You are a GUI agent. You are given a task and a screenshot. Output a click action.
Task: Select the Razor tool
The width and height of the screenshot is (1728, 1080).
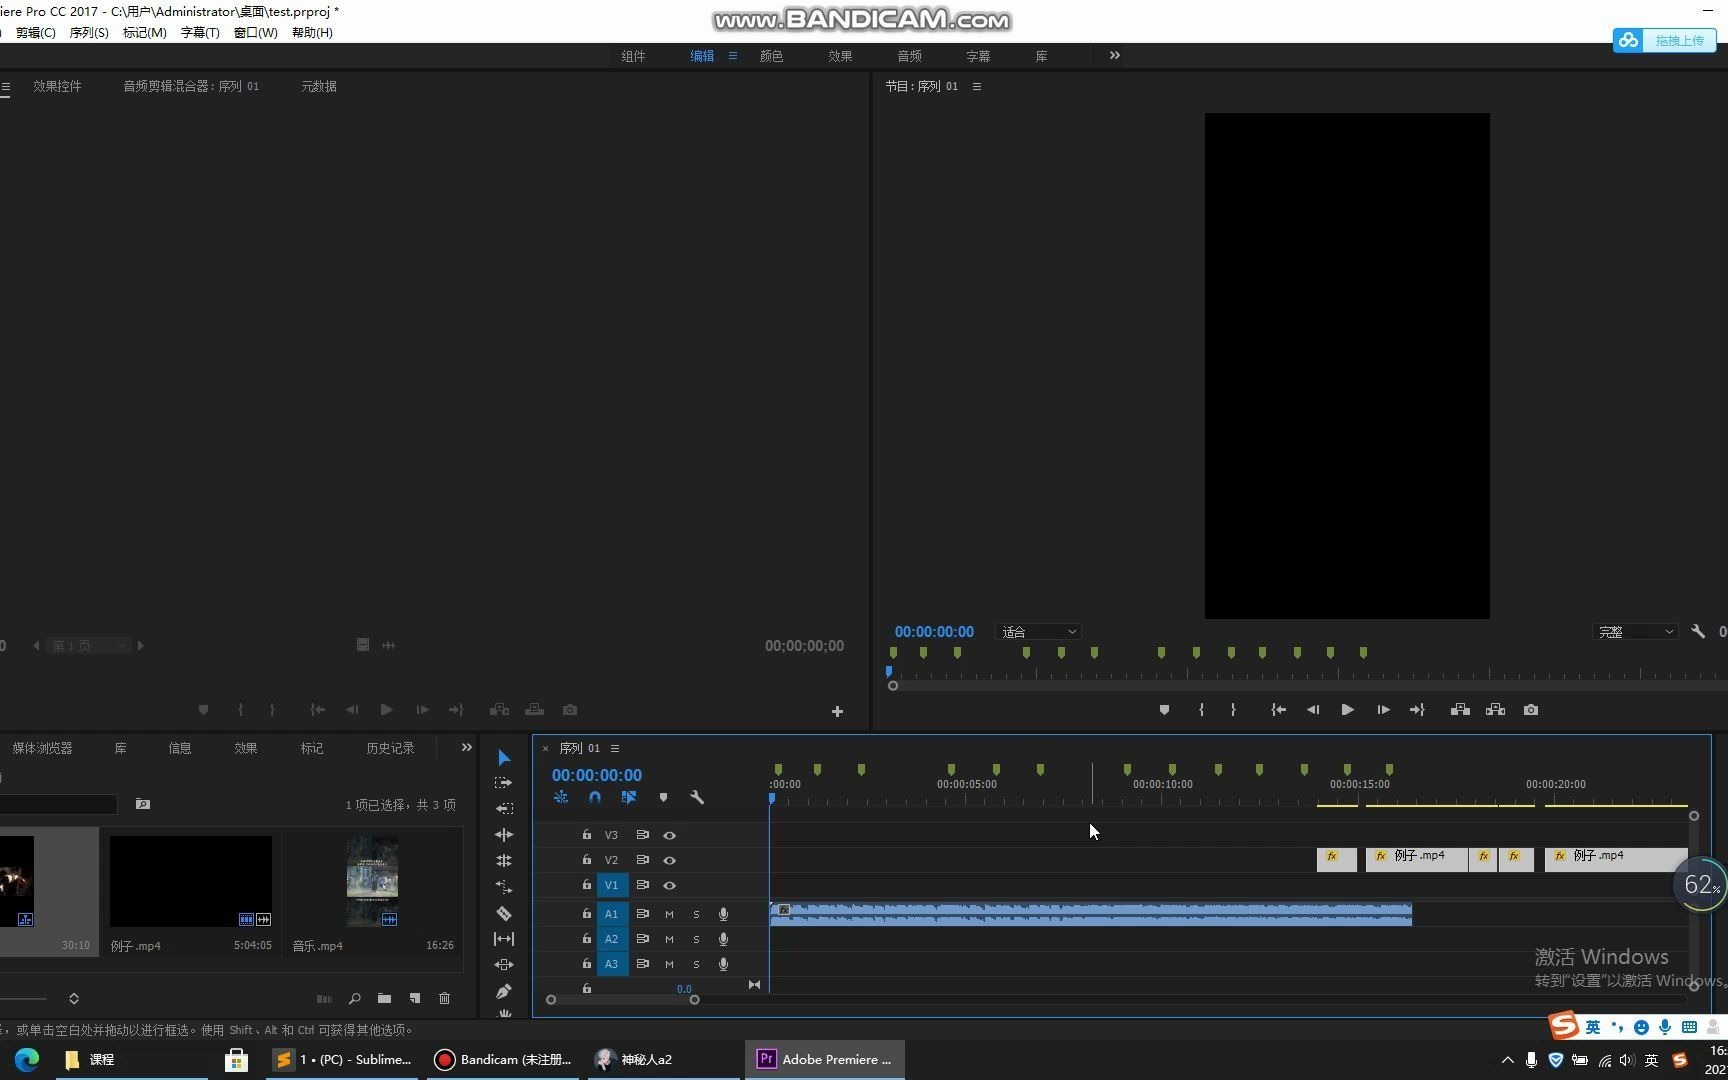click(x=504, y=913)
